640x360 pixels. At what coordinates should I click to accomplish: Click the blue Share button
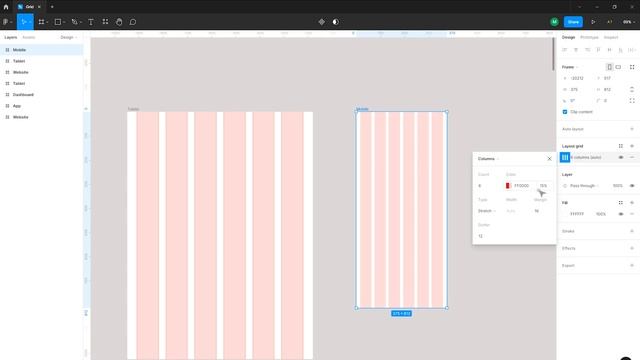pos(573,22)
